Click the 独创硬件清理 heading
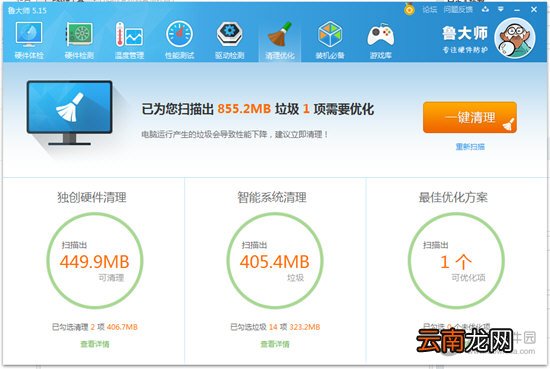 (92, 197)
